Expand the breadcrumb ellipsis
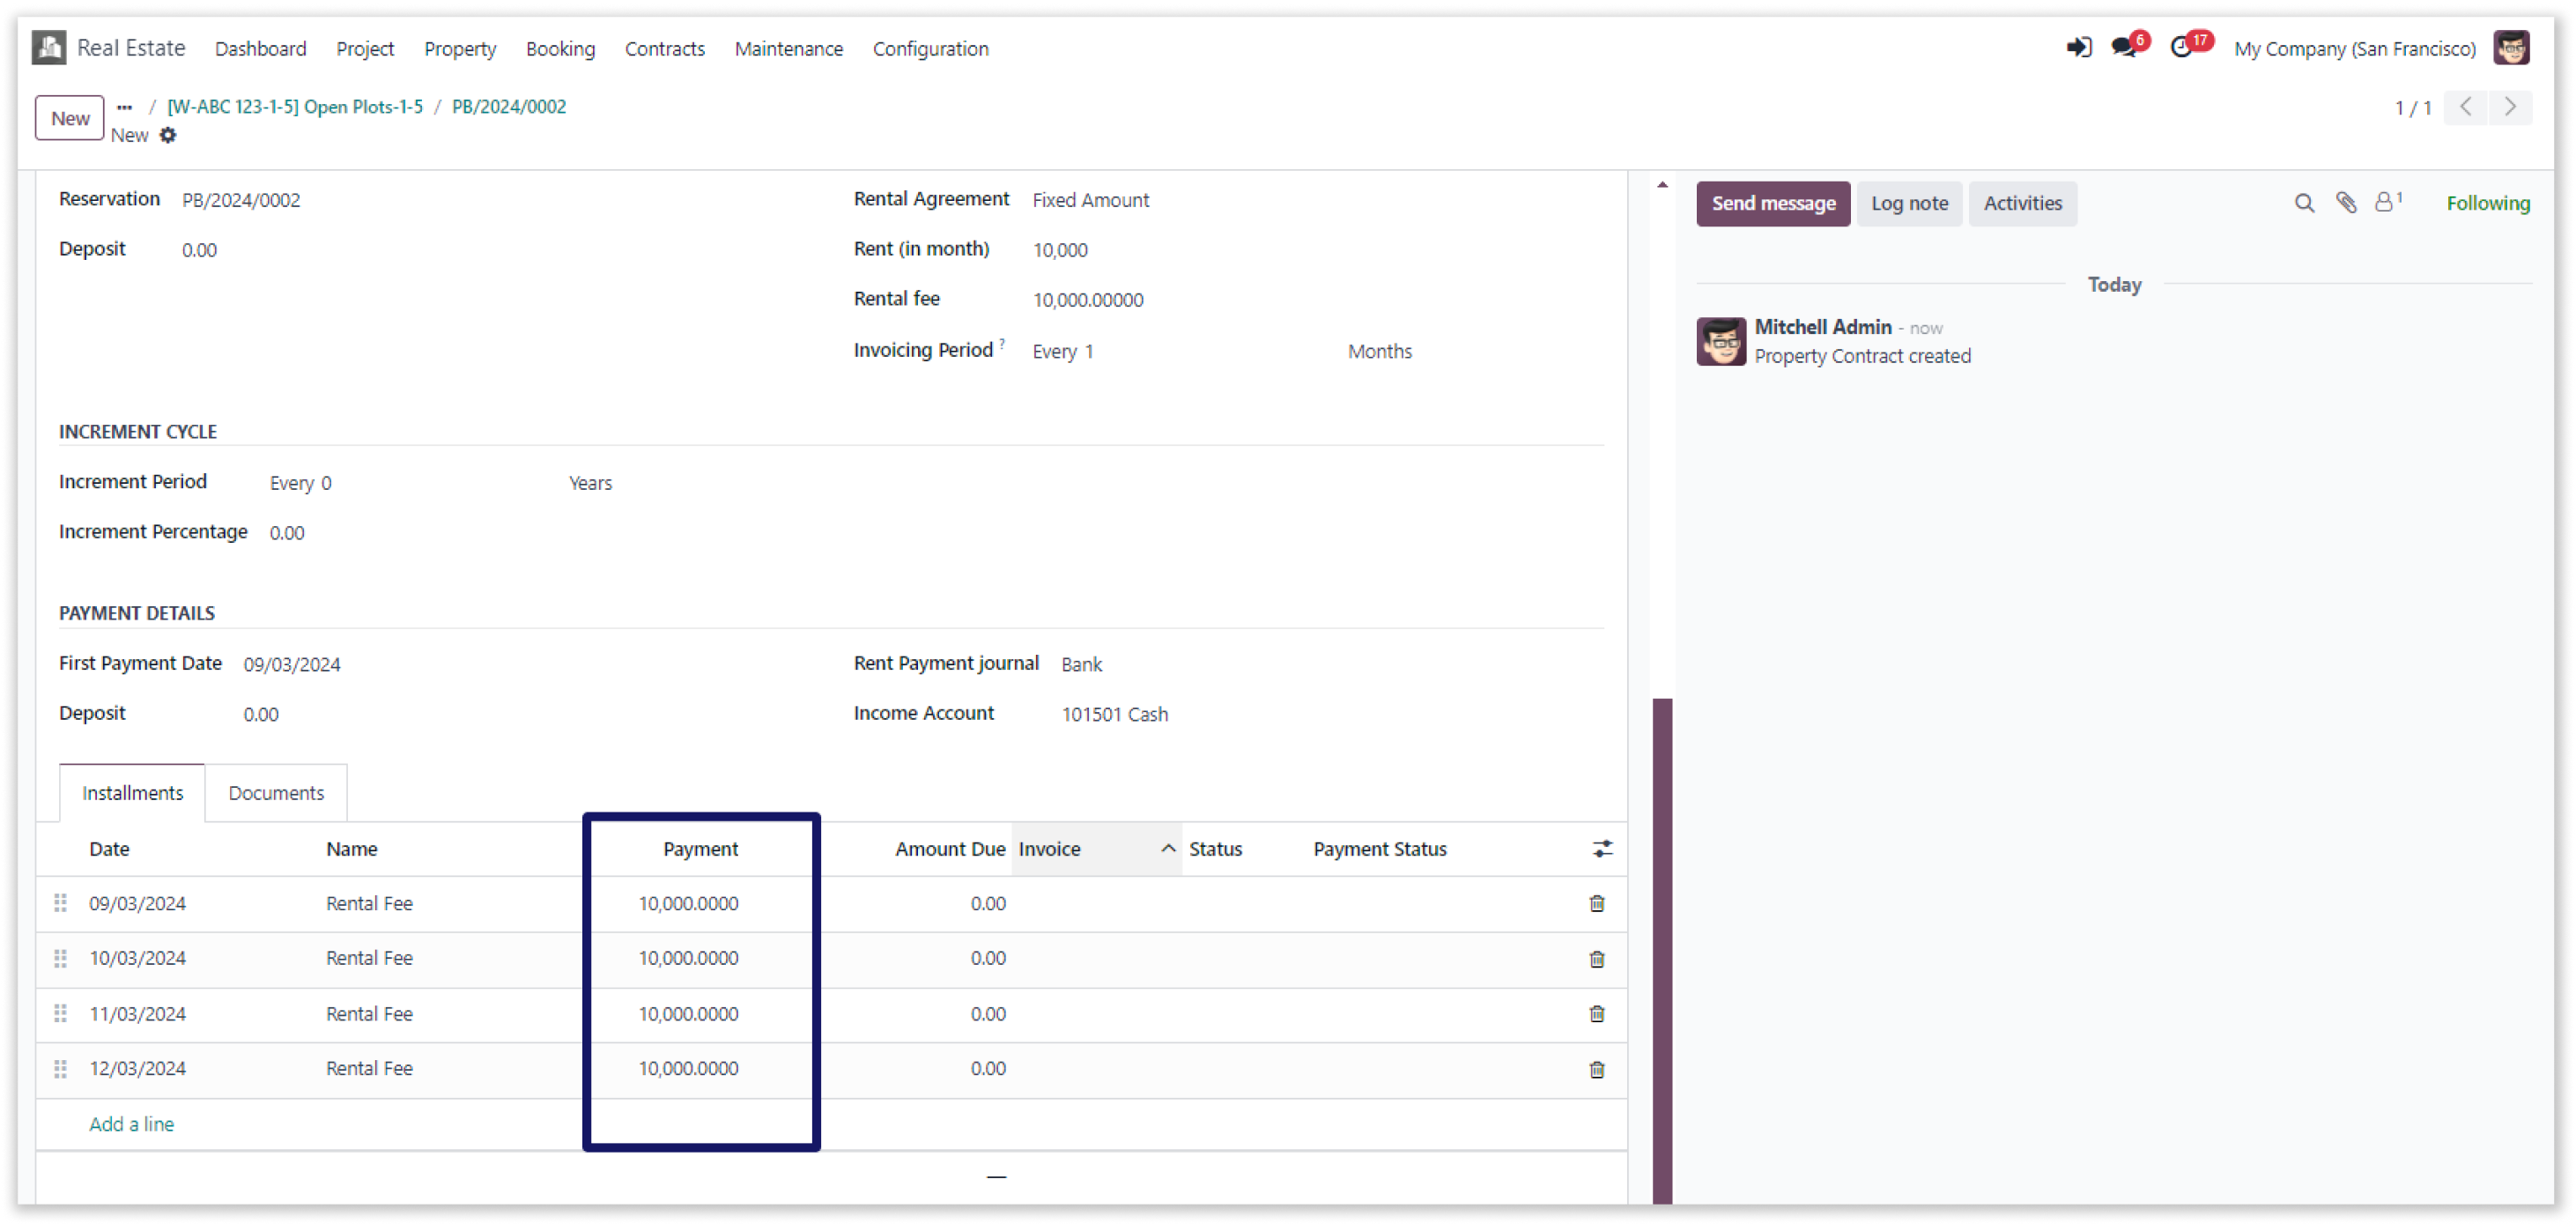 pyautogui.click(x=124, y=106)
